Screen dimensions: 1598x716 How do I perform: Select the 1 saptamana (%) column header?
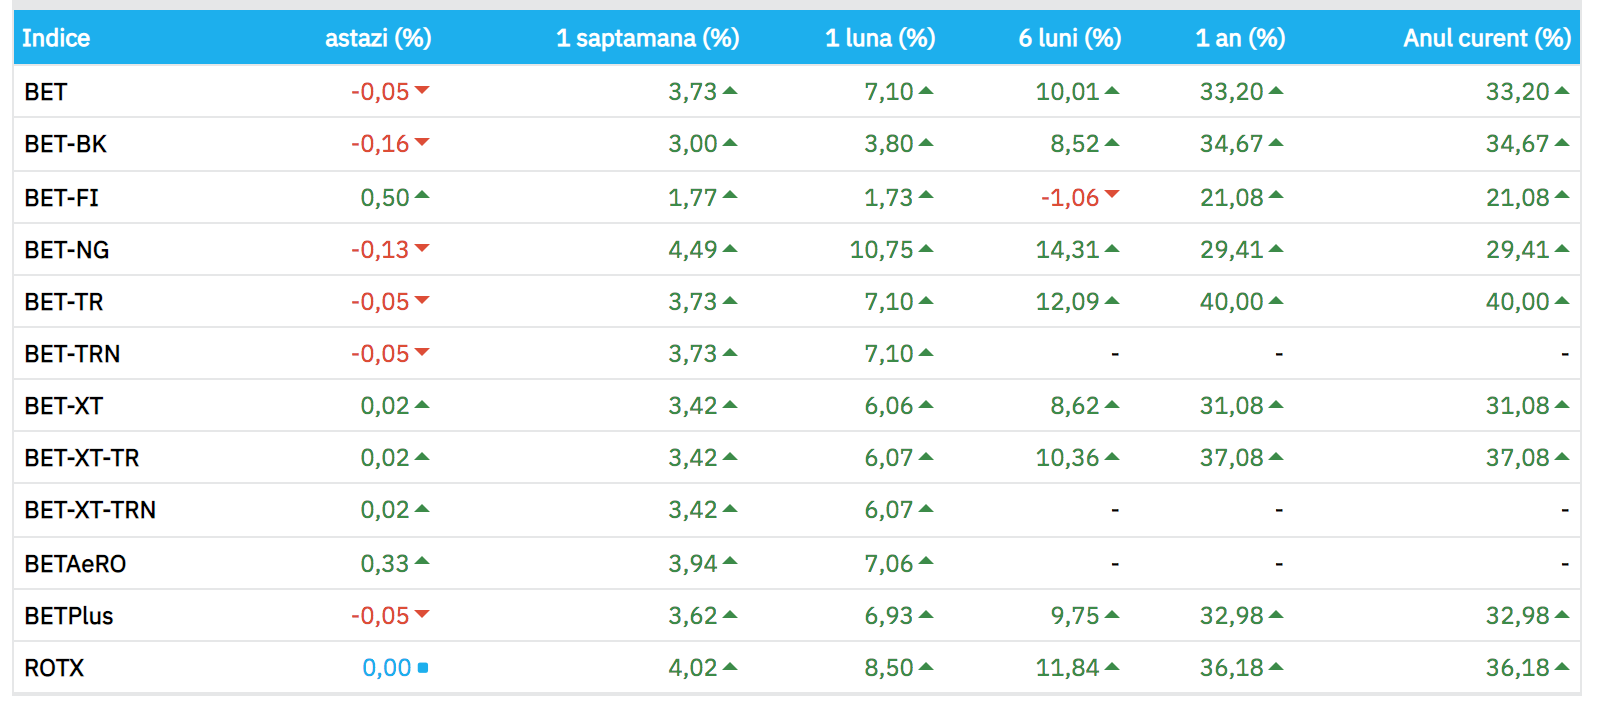pos(648,38)
